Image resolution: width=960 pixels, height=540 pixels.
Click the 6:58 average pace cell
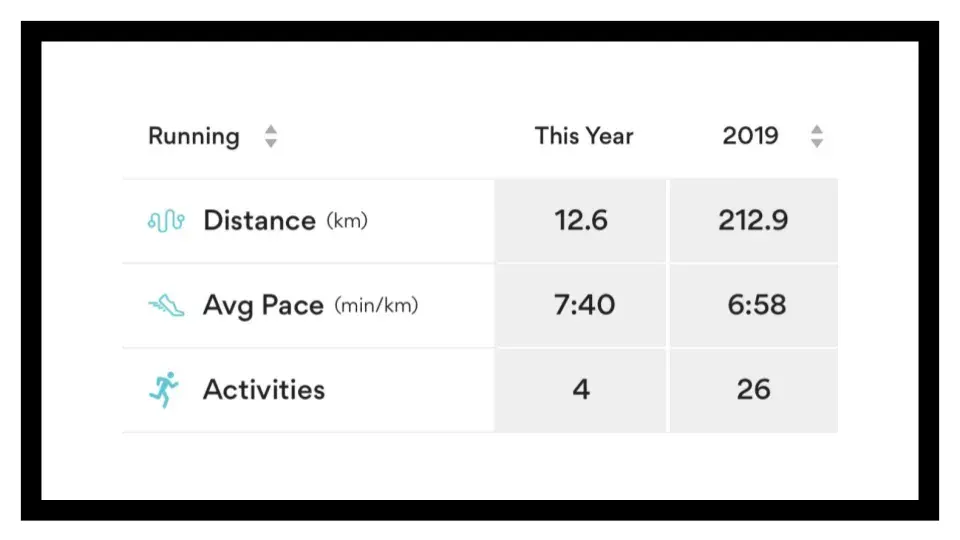pyautogui.click(x=754, y=306)
